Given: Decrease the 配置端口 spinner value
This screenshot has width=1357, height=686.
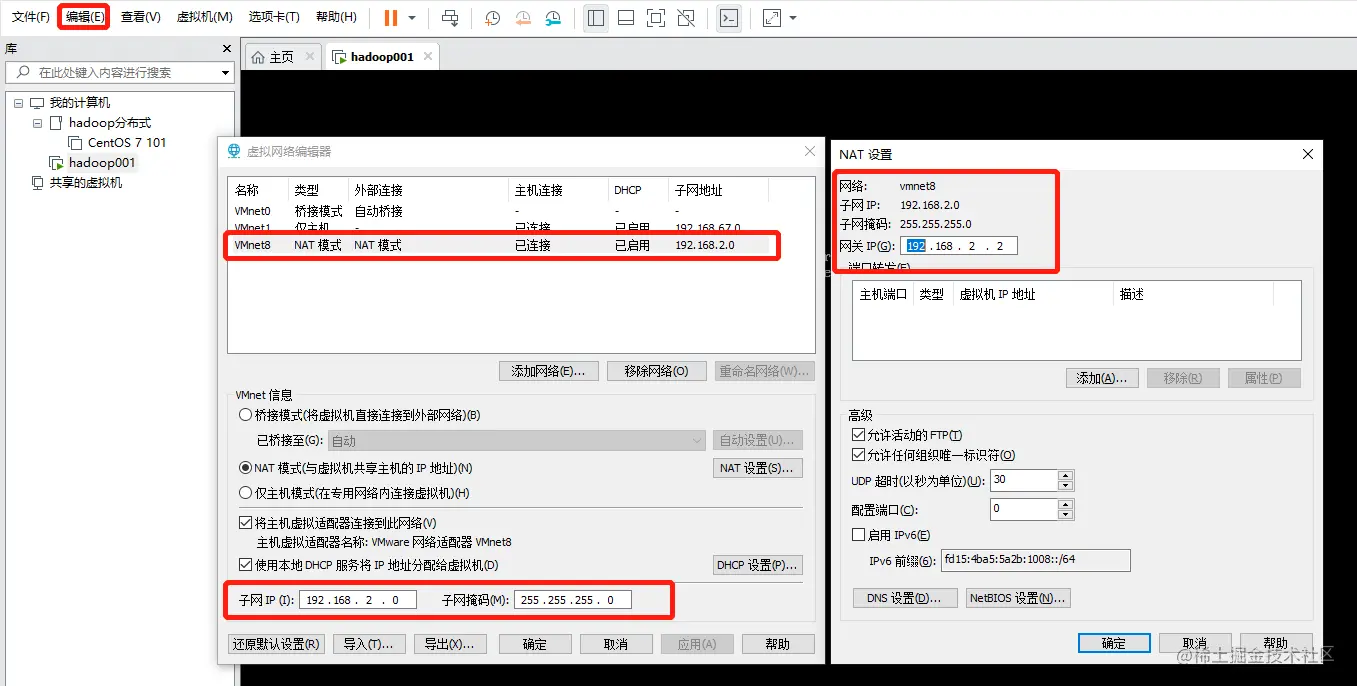Looking at the screenshot, I should [x=1065, y=515].
